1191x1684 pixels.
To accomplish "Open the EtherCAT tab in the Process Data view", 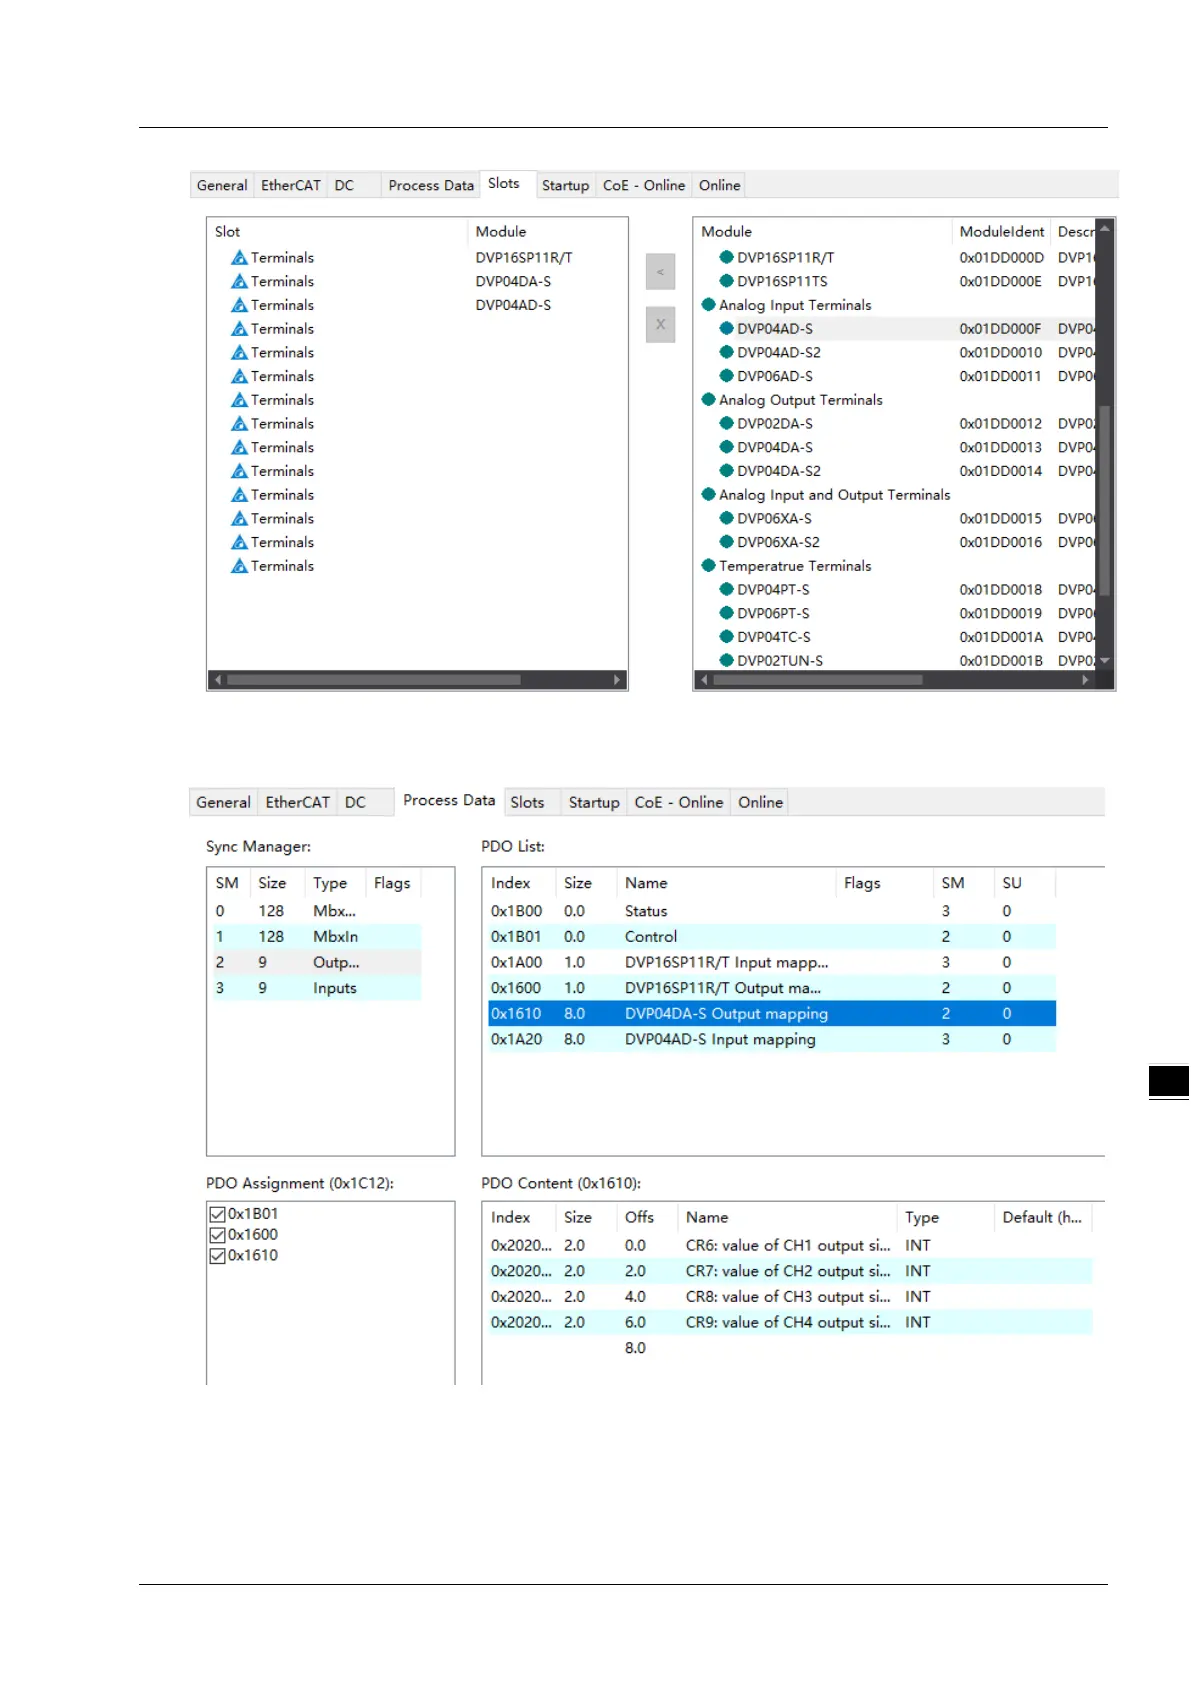I will pyautogui.click(x=297, y=802).
